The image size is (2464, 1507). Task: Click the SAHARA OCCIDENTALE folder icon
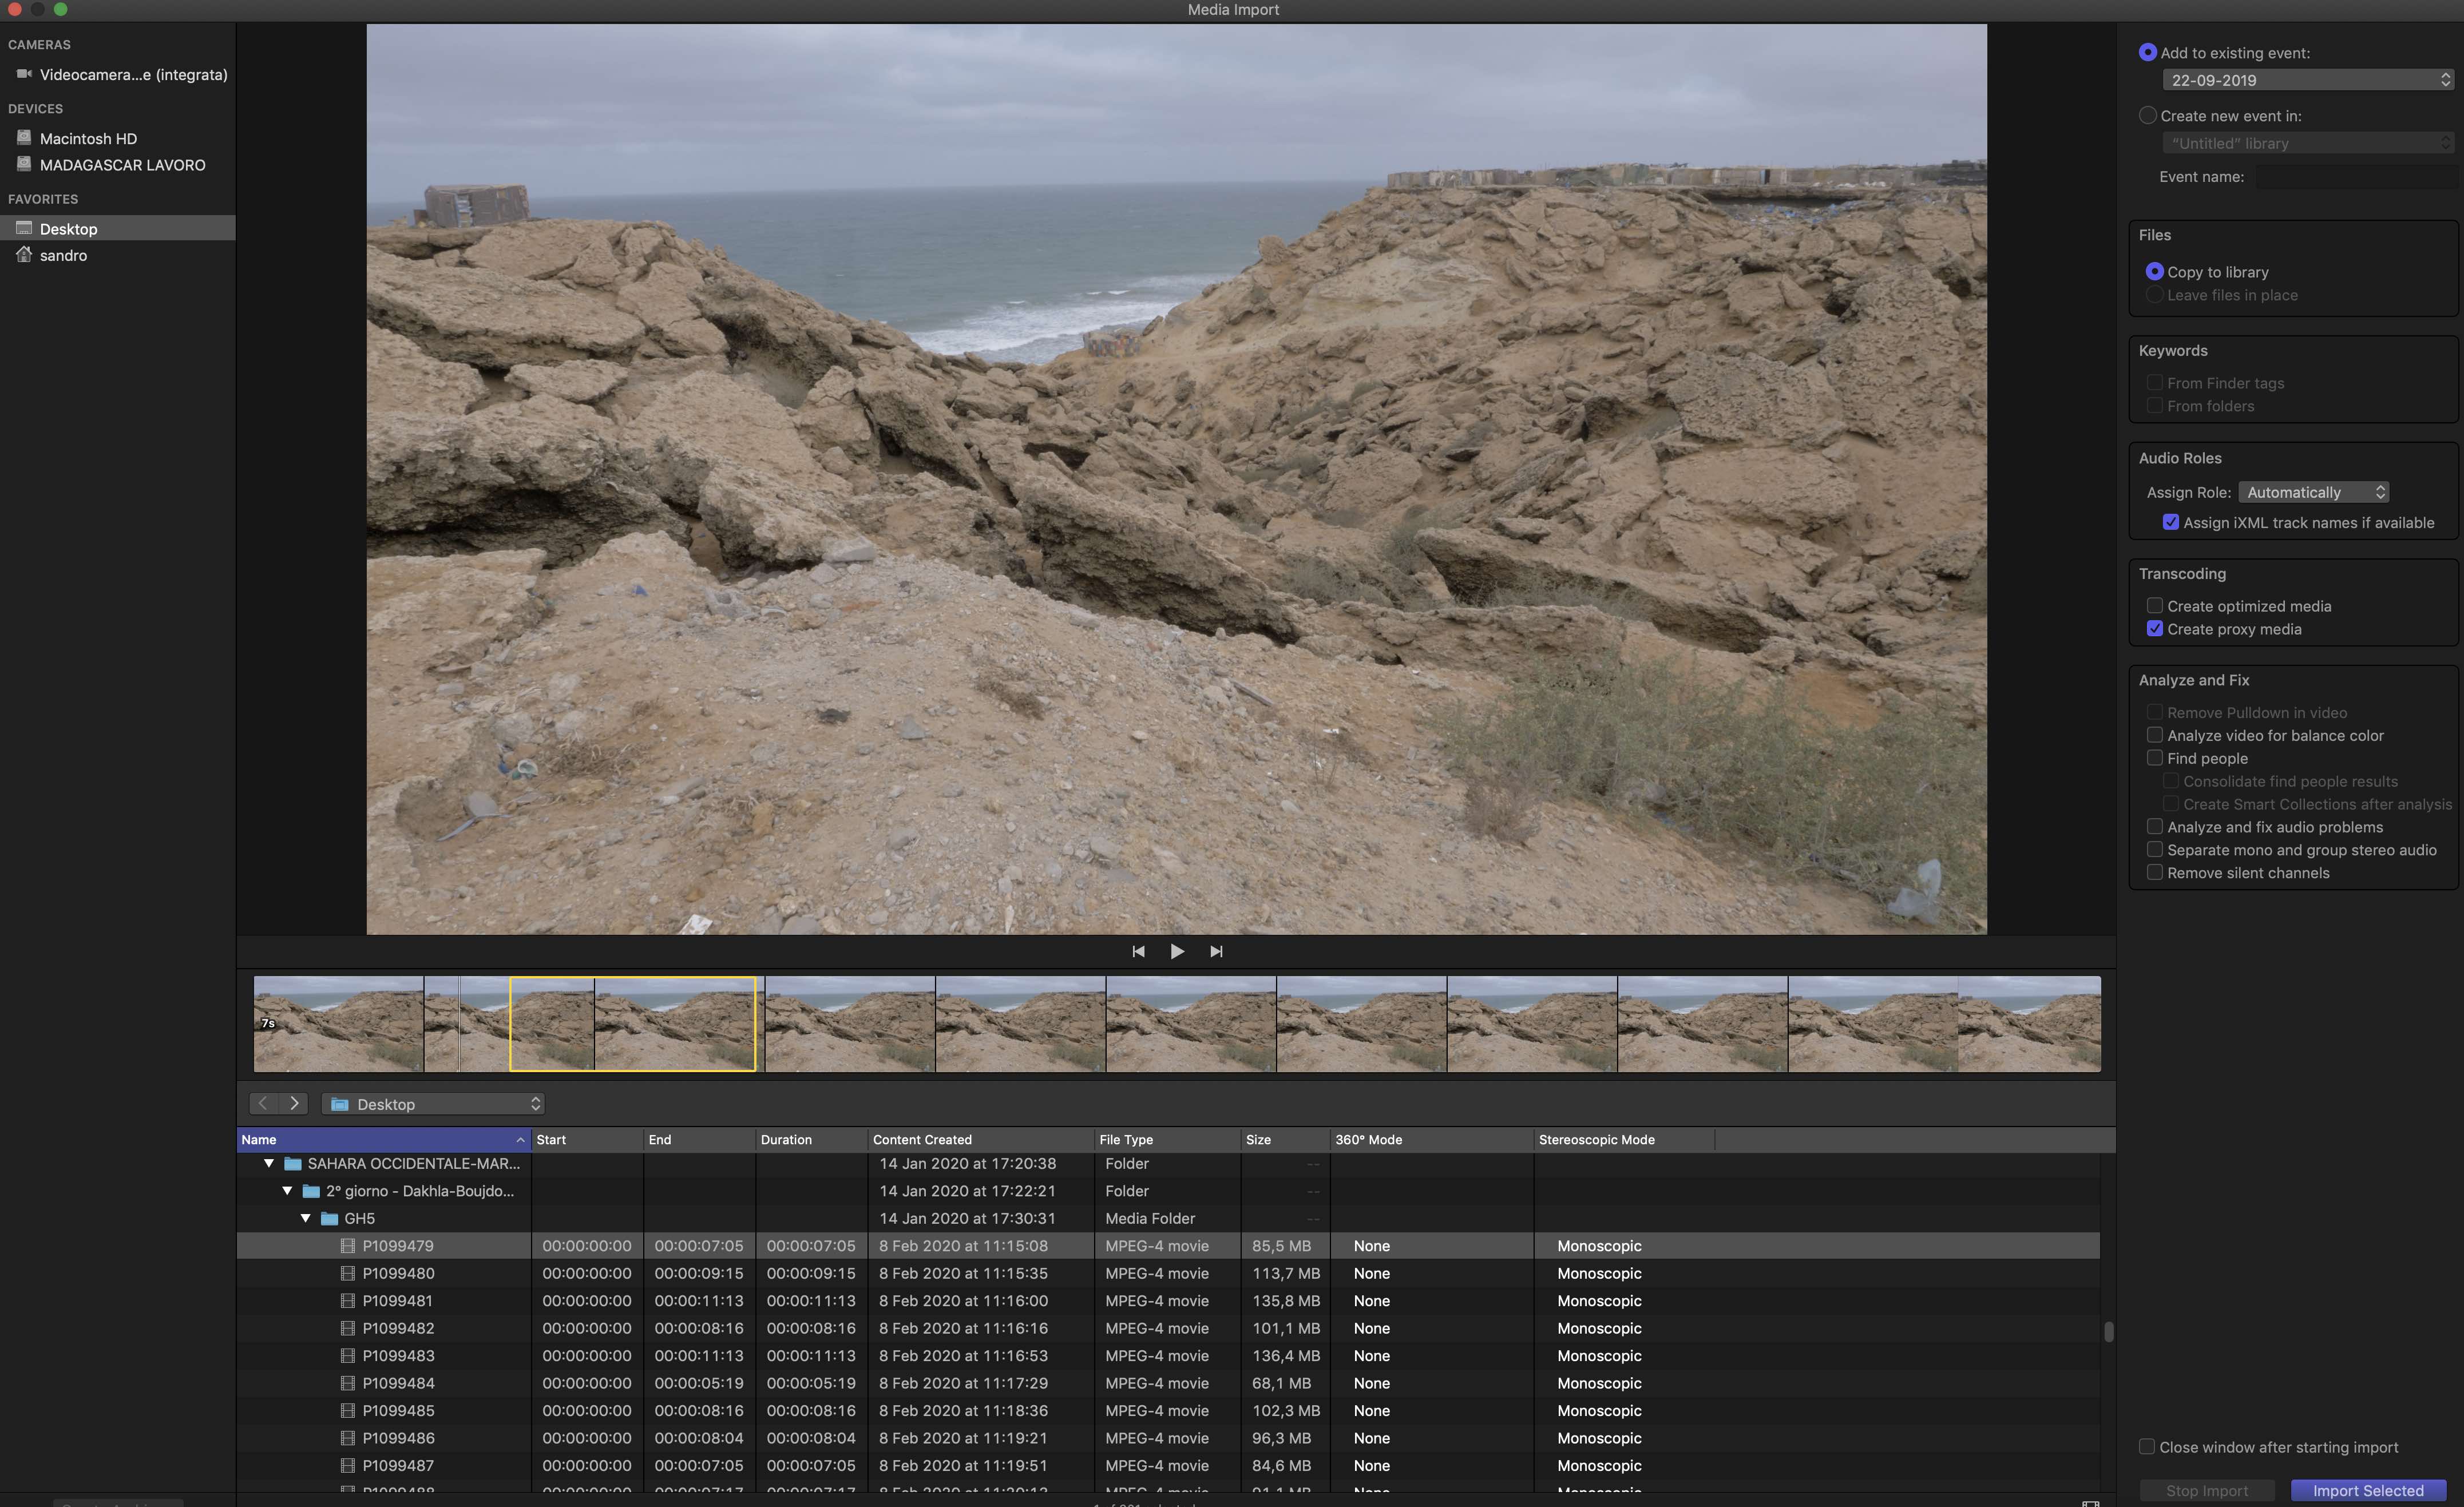pyautogui.click(x=293, y=1163)
